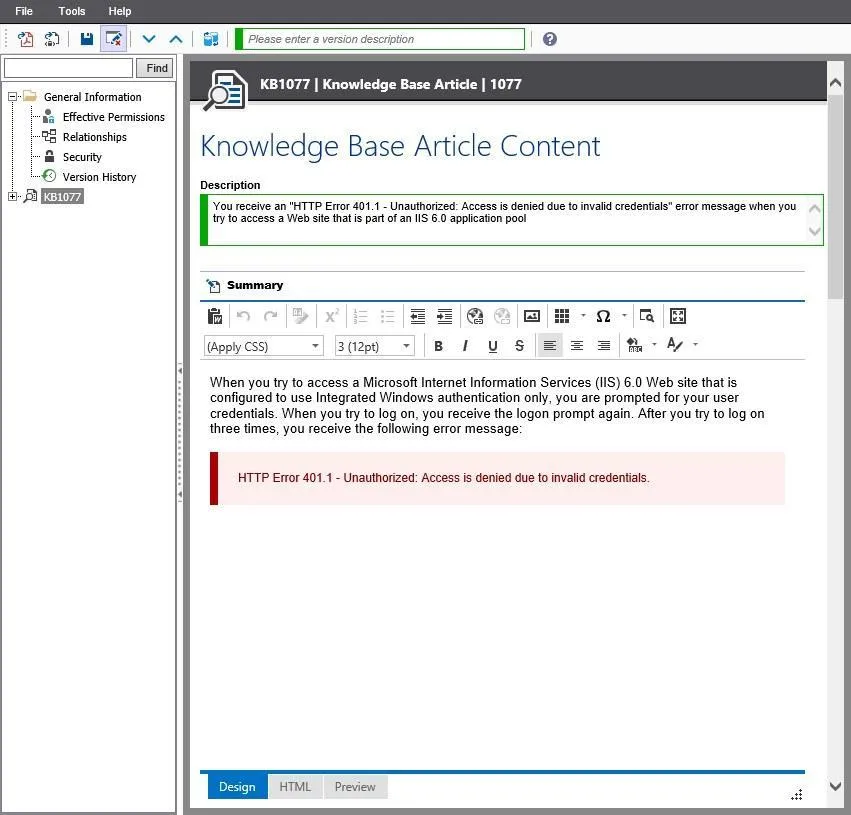The width and height of the screenshot is (851, 815).
Task: Toggle Strikethrough formatting
Action: click(519, 346)
